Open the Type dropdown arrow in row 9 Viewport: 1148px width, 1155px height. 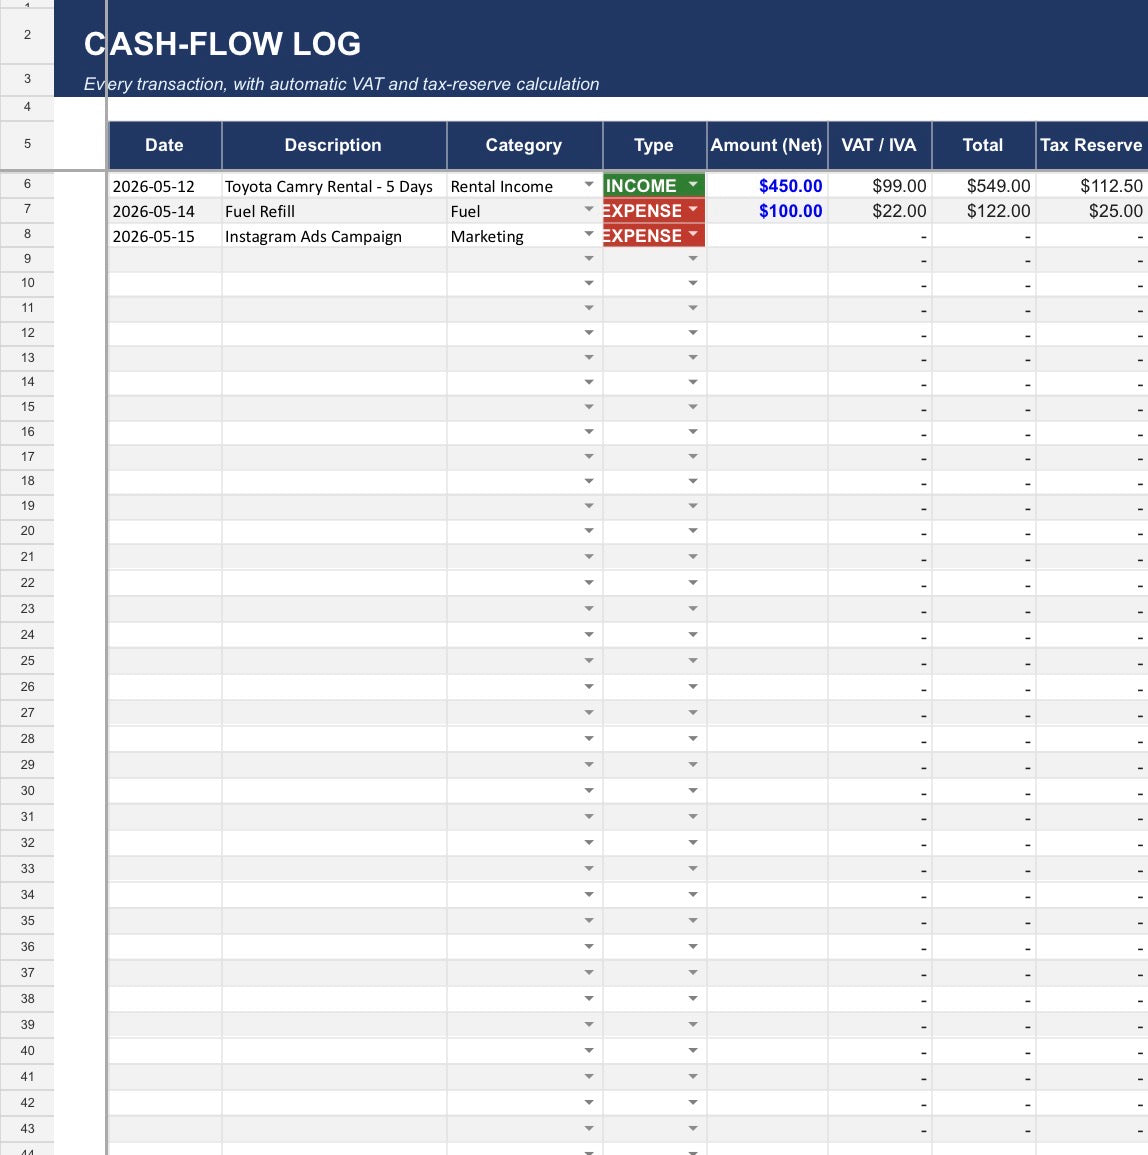tap(693, 259)
